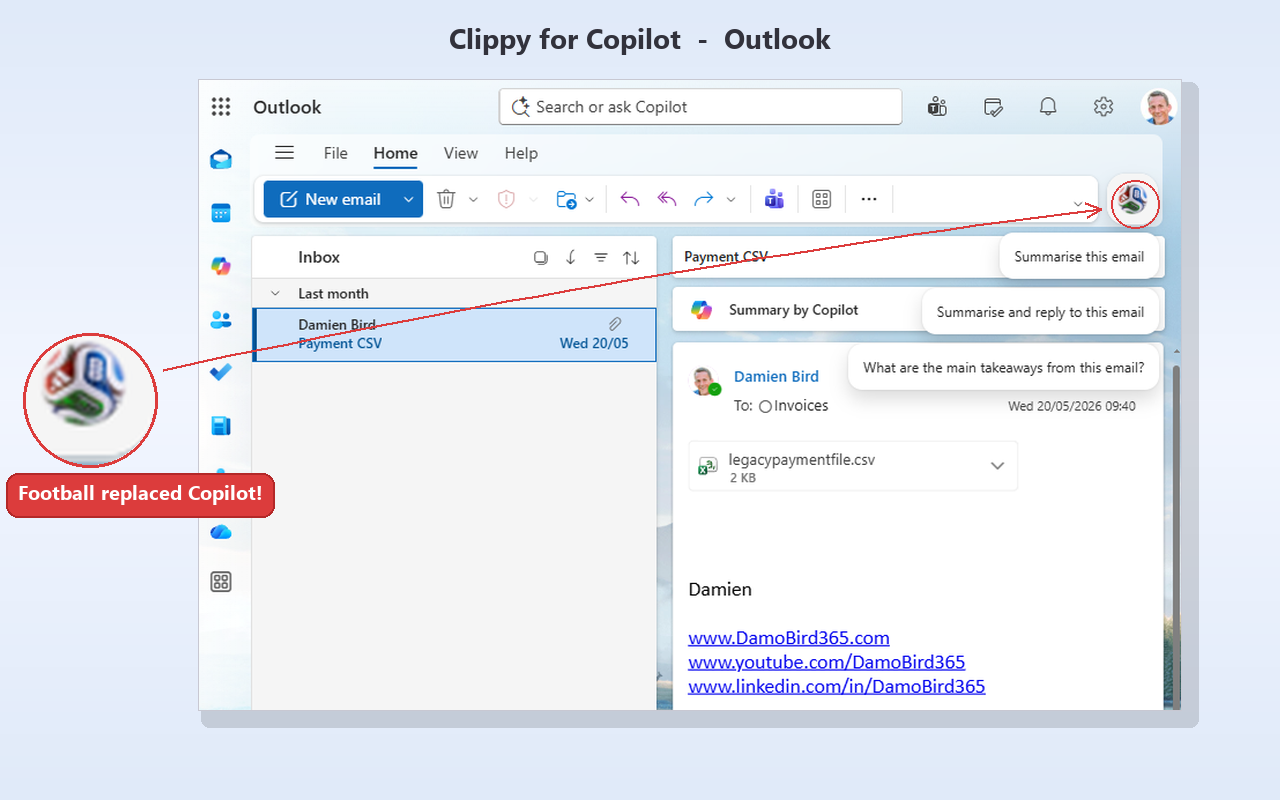Expand the Move to dropdown arrow
The image size is (1280, 800).
(x=590, y=199)
